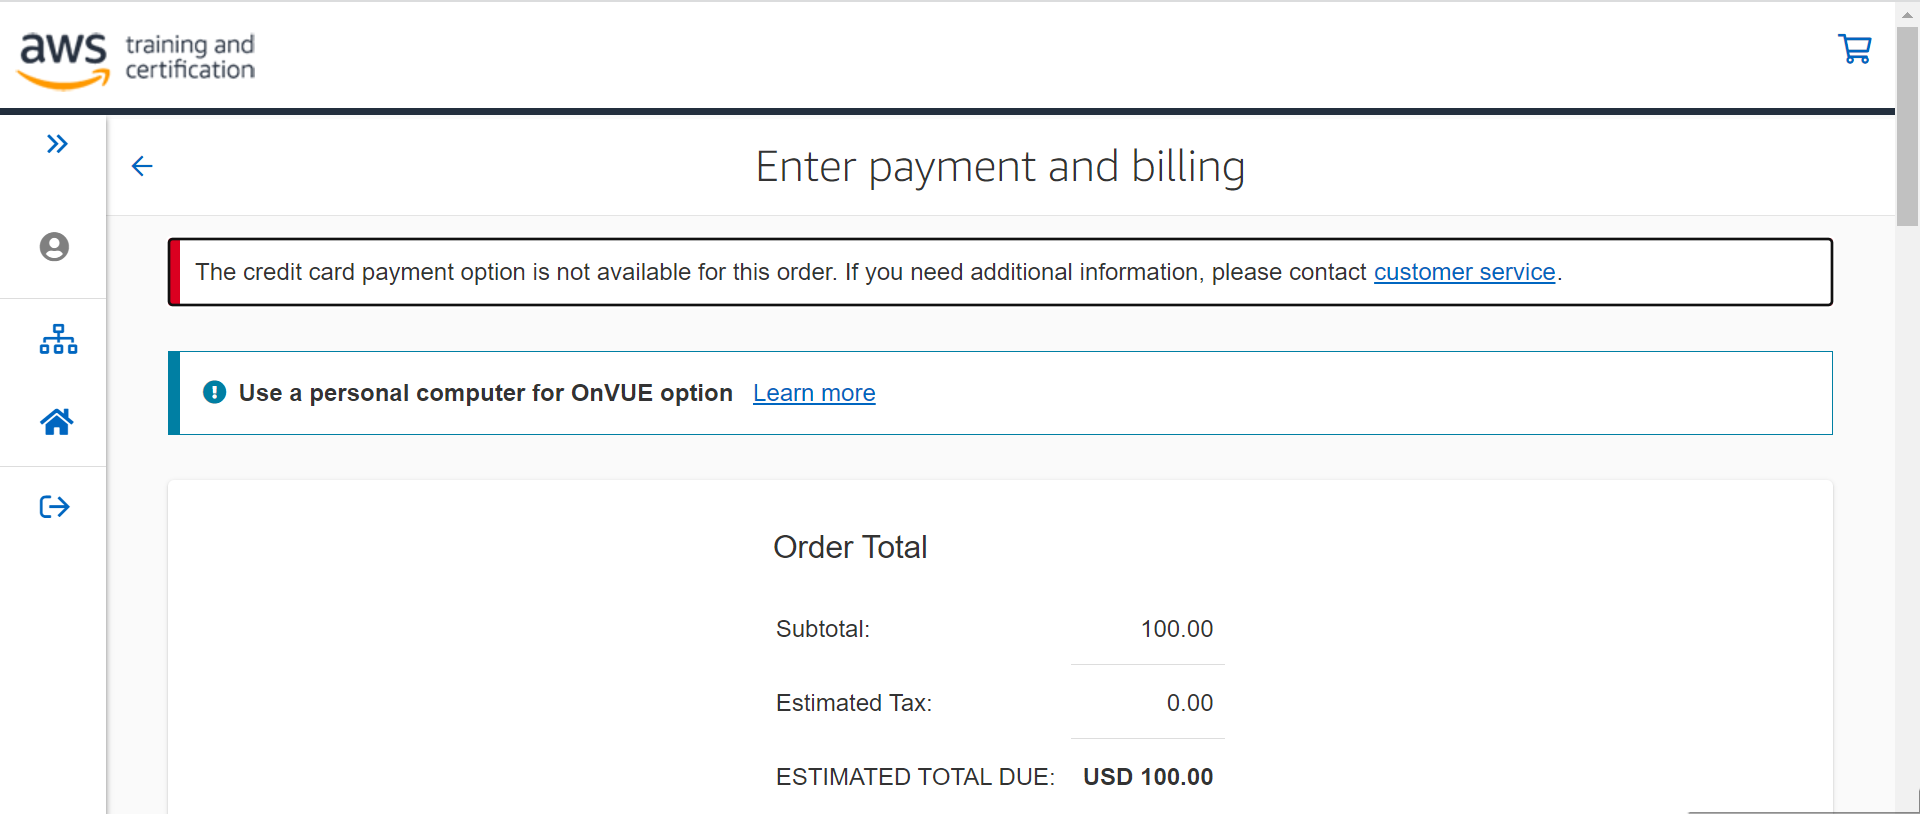
Task: Select the Subtotal amount 100.00
Action: (x=1177, y=629)
